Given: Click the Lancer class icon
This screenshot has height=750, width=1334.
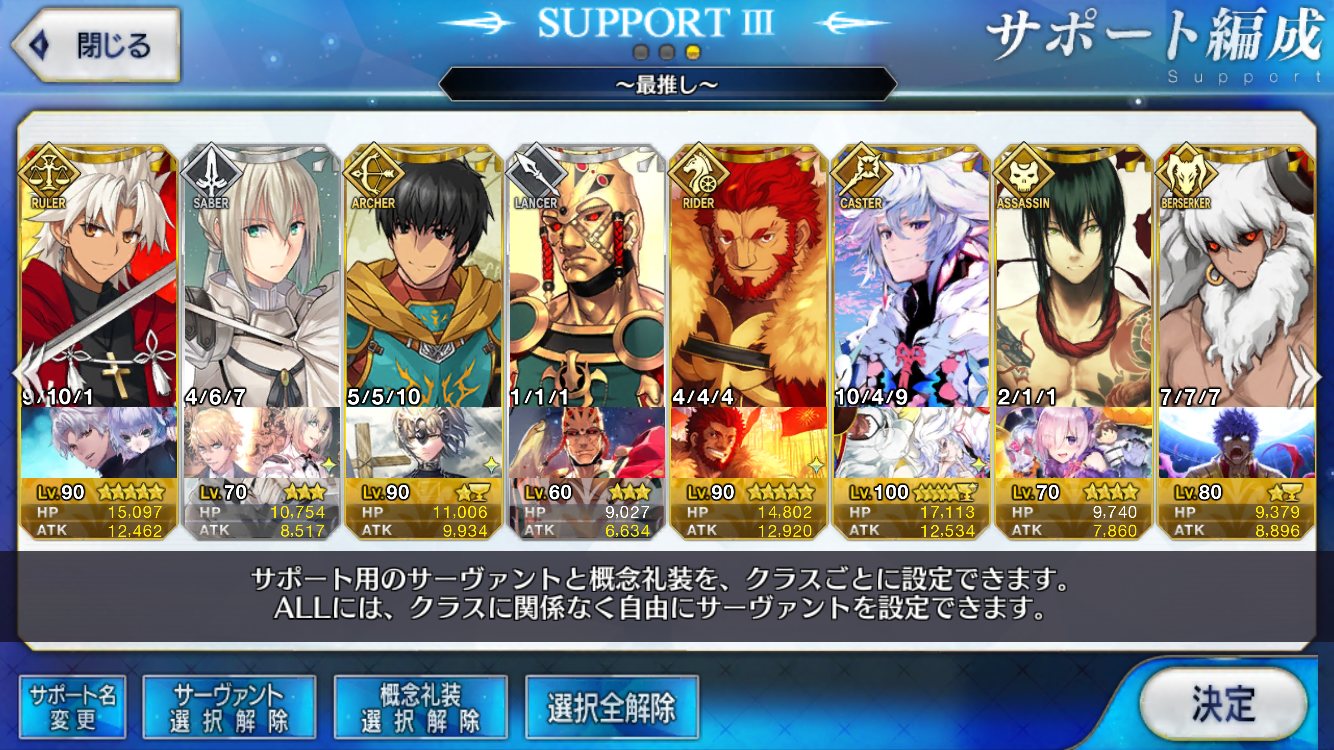Looking at the screenshot, I should 536,174.
